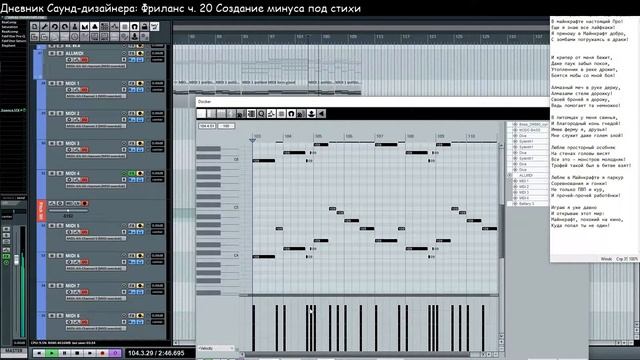Start playback with the green play button

pos(52,353)
